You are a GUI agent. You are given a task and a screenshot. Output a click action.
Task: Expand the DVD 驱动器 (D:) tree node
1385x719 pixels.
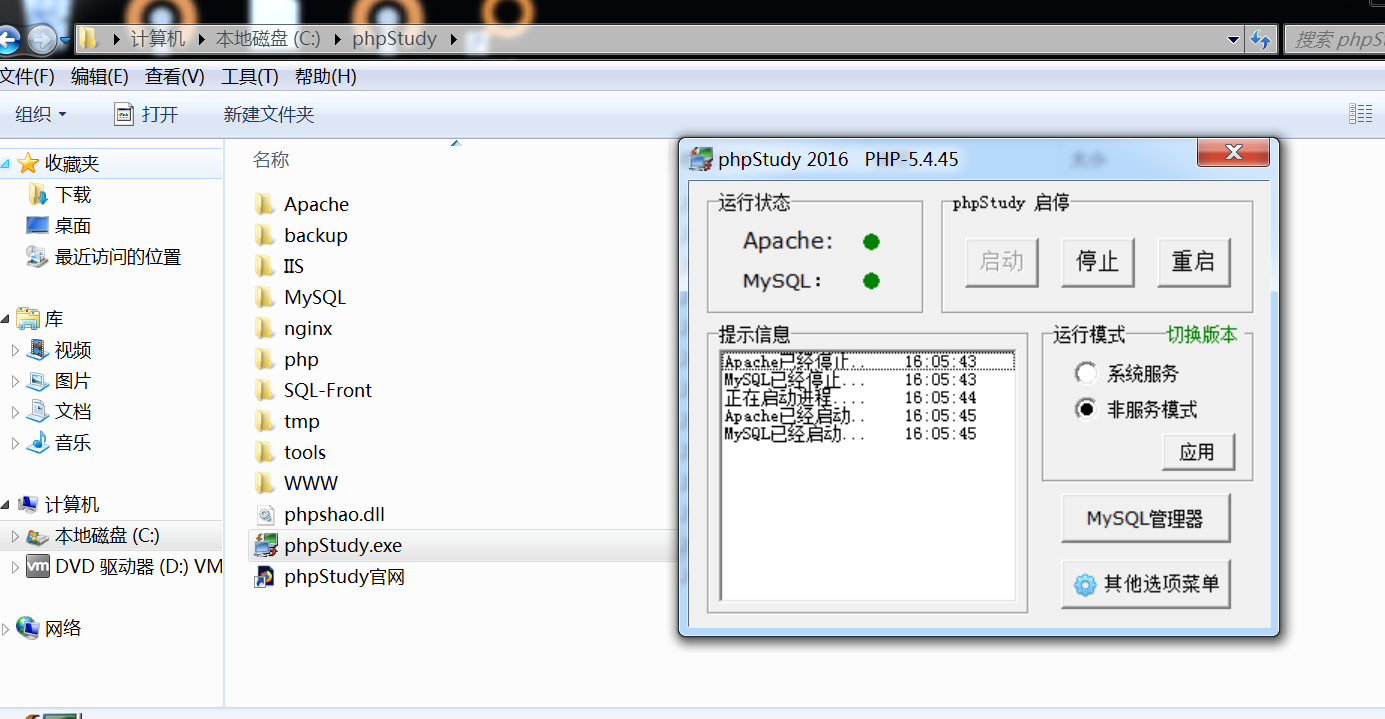[15, 567]
